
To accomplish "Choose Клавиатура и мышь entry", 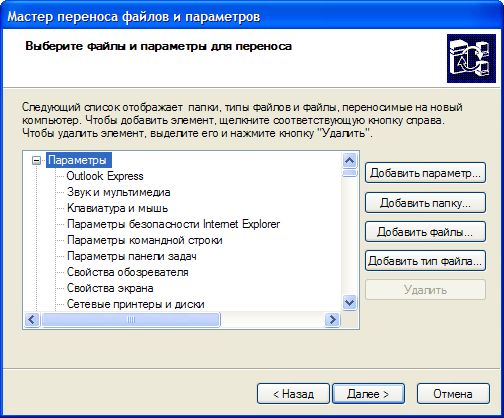I will click(x=117, y=208).
